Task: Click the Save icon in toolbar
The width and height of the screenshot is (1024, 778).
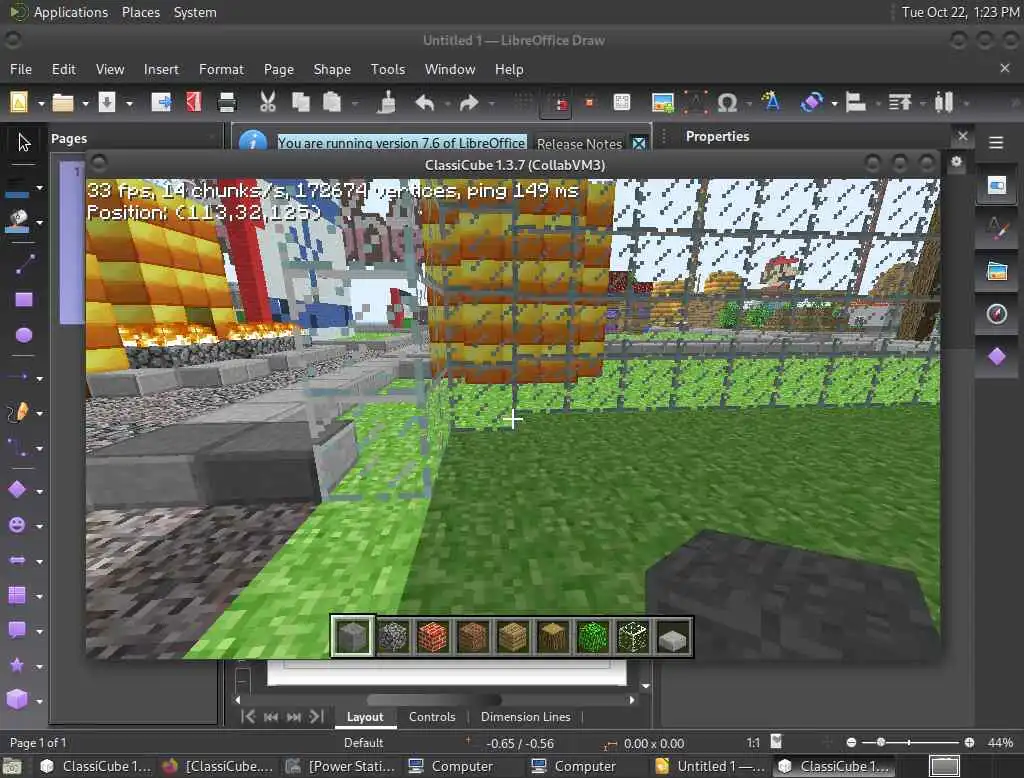Action: 107,103
